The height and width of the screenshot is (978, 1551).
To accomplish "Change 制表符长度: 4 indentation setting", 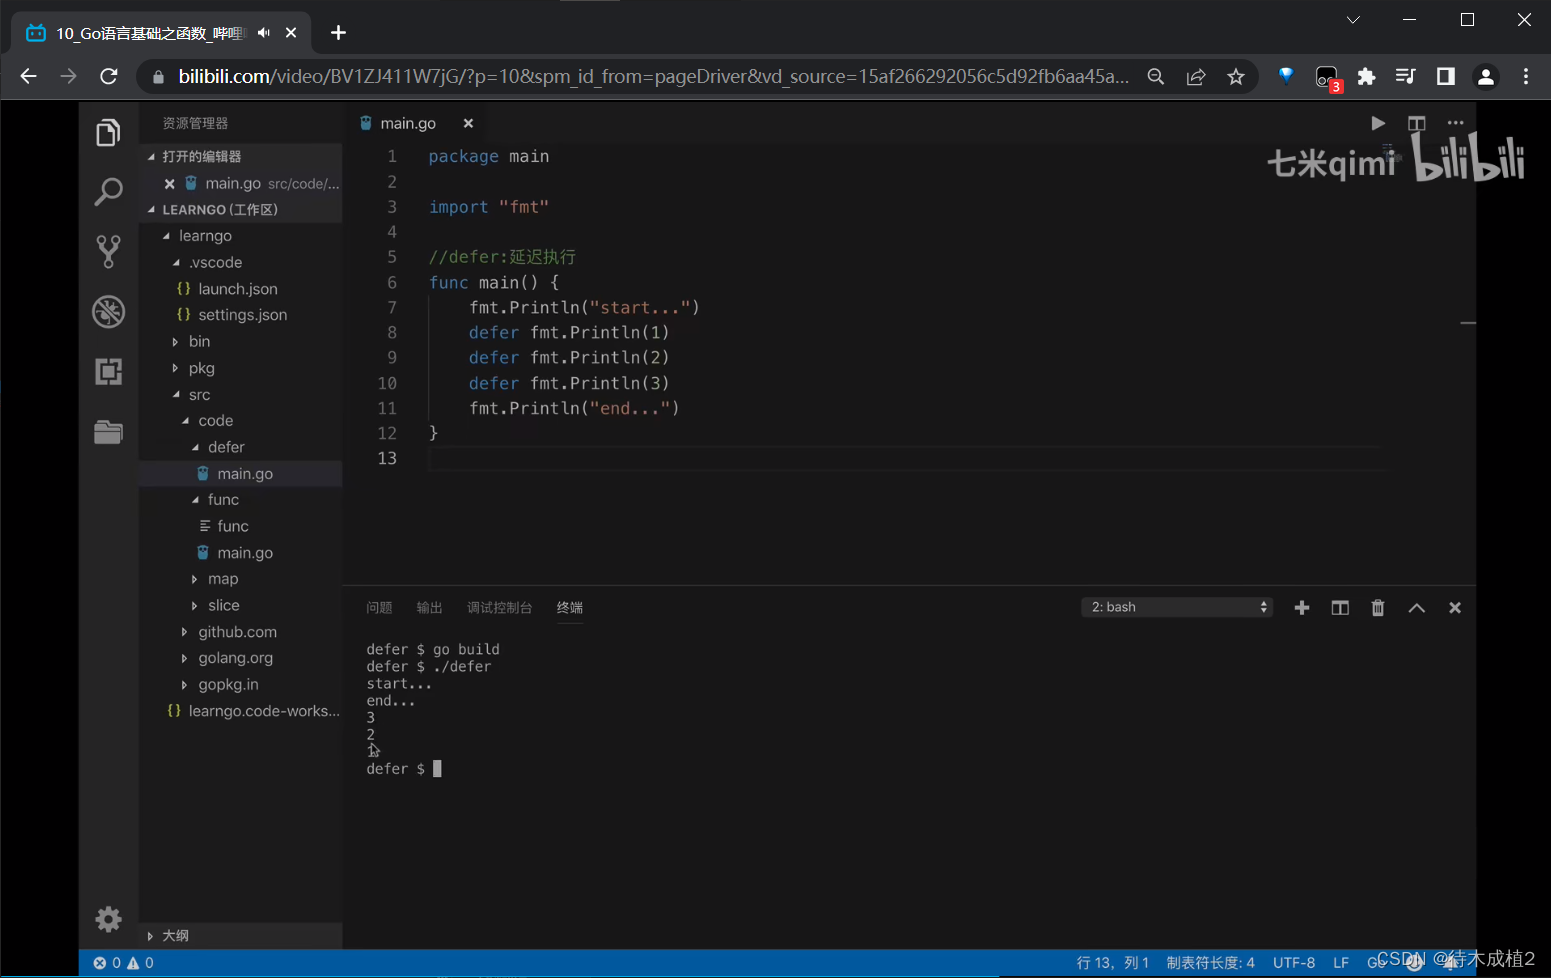I will [1210, 963].
